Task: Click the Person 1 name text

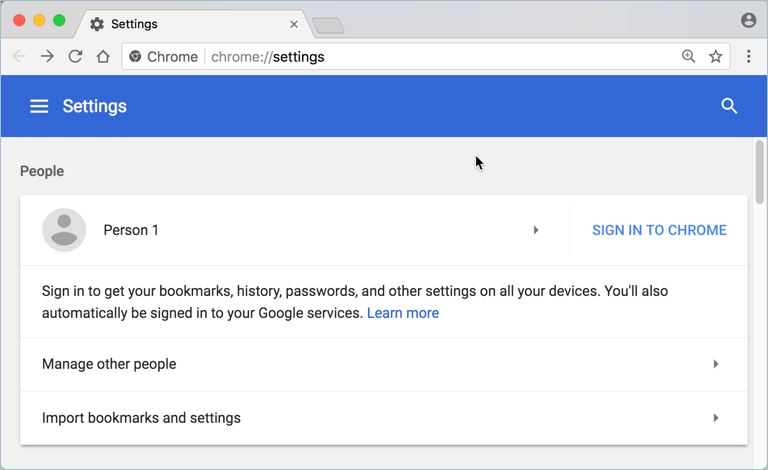Action: (x=131, y=230)
